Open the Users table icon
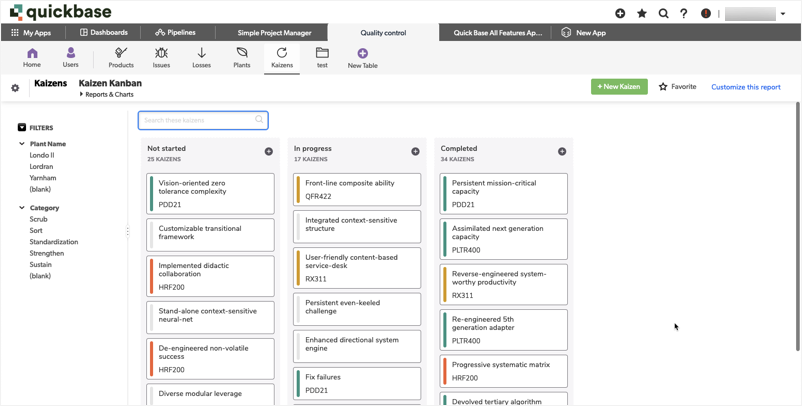This screenshot has height=406, width=802. coord(71,57)
